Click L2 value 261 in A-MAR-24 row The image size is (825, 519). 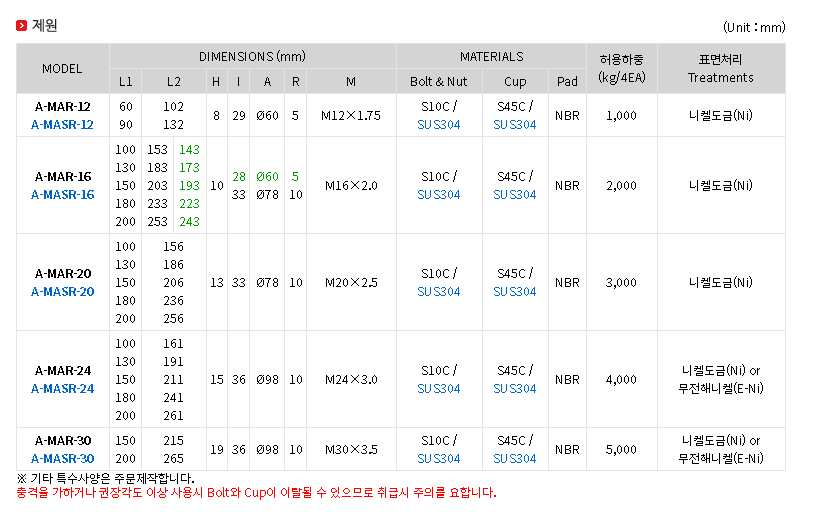[x=174, y=416]
